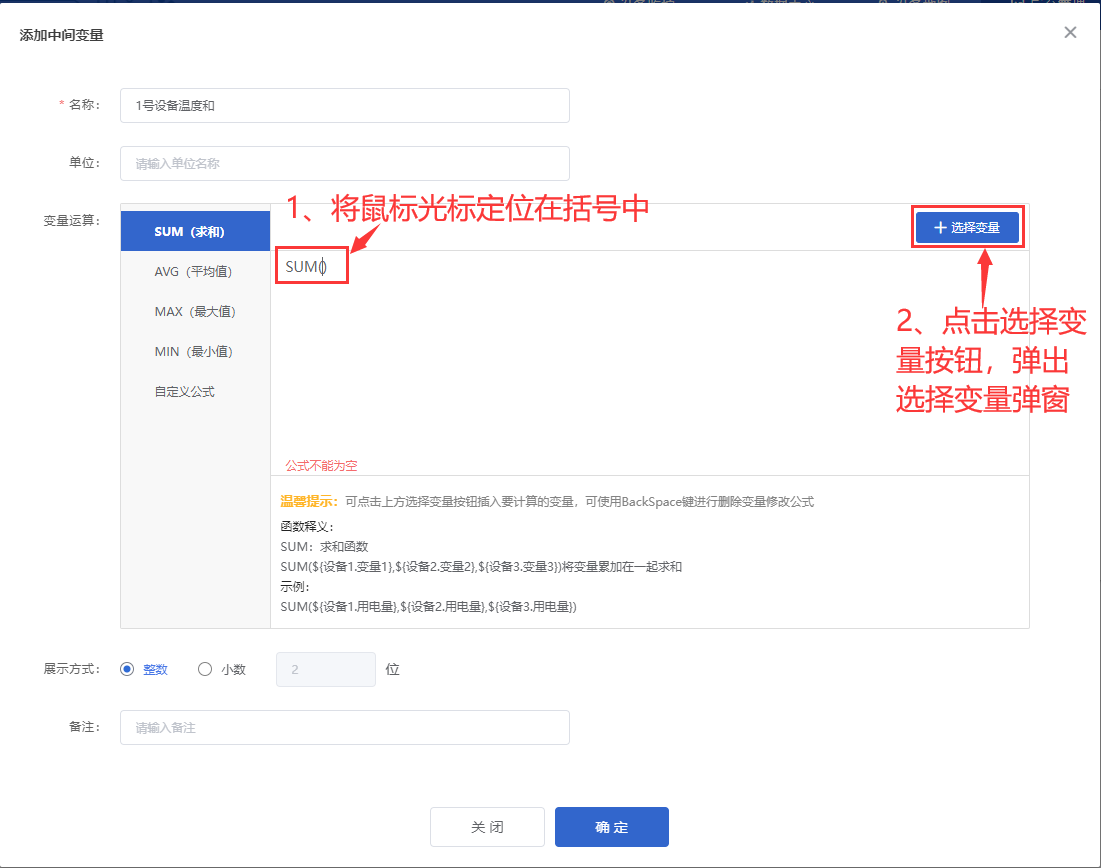Click the 变量累加在一起求和 formula line
Screen dimensions: 1101x868
tap(481, 567)
